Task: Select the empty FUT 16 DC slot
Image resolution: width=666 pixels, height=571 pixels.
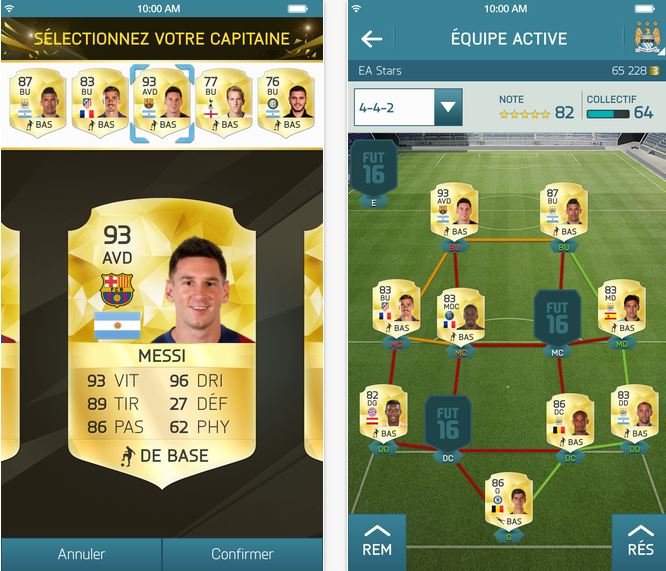Action: coord(448,425)
